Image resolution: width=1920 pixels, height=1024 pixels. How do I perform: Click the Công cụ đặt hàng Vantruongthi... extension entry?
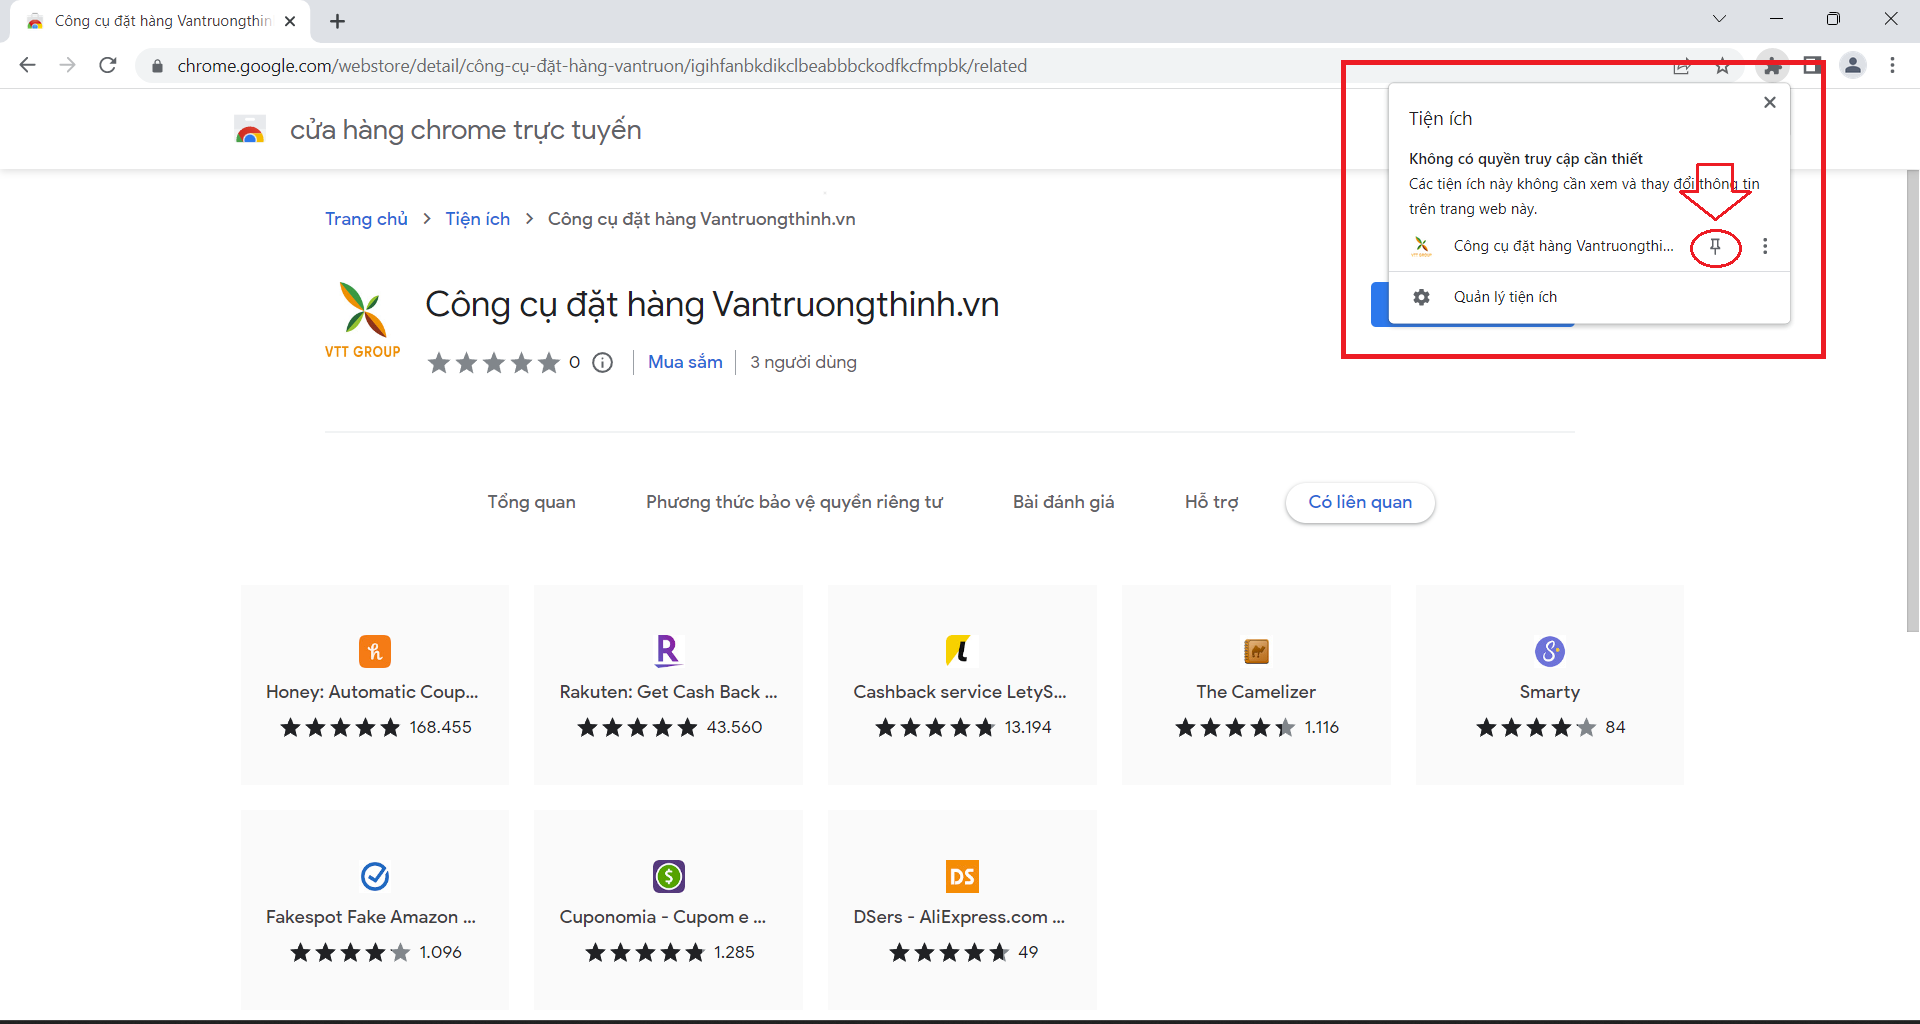[1563, 246]
